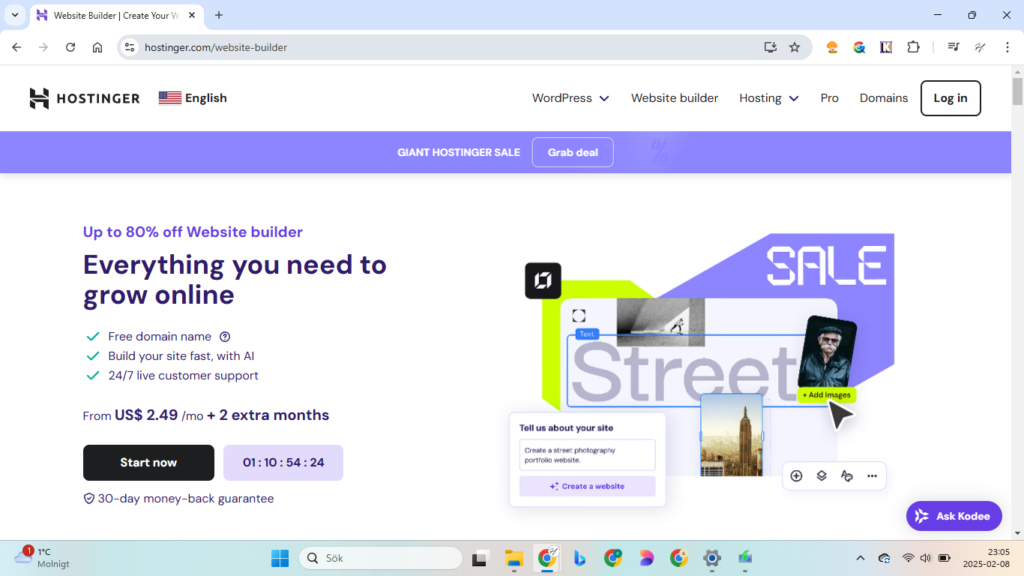Open the taskbar clock and date
This screenshot has height=576, width=1024.
(x=986, y=558)
